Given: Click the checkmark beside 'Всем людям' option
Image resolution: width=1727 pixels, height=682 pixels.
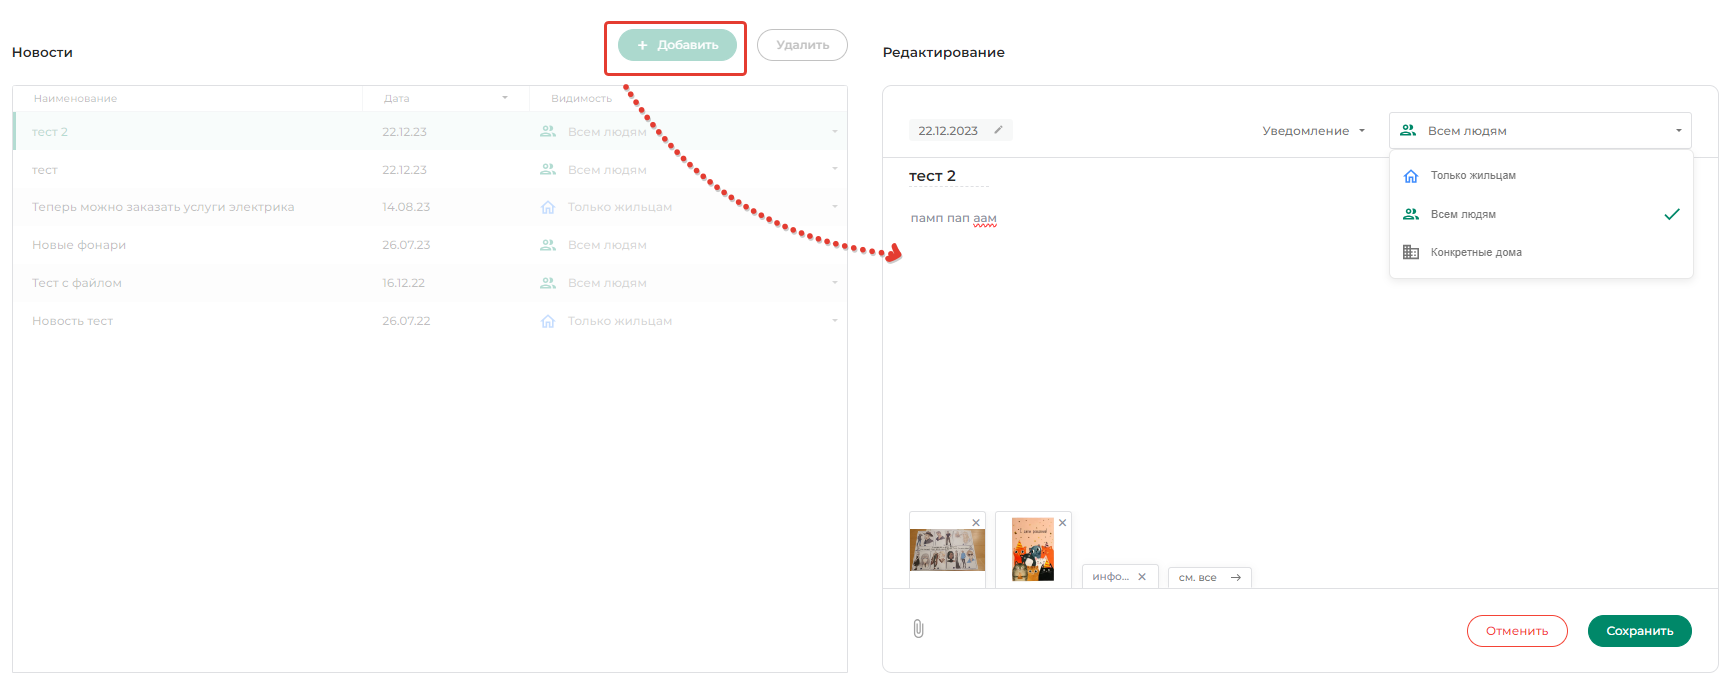Looking at the screenshot, I should 1671,214.
